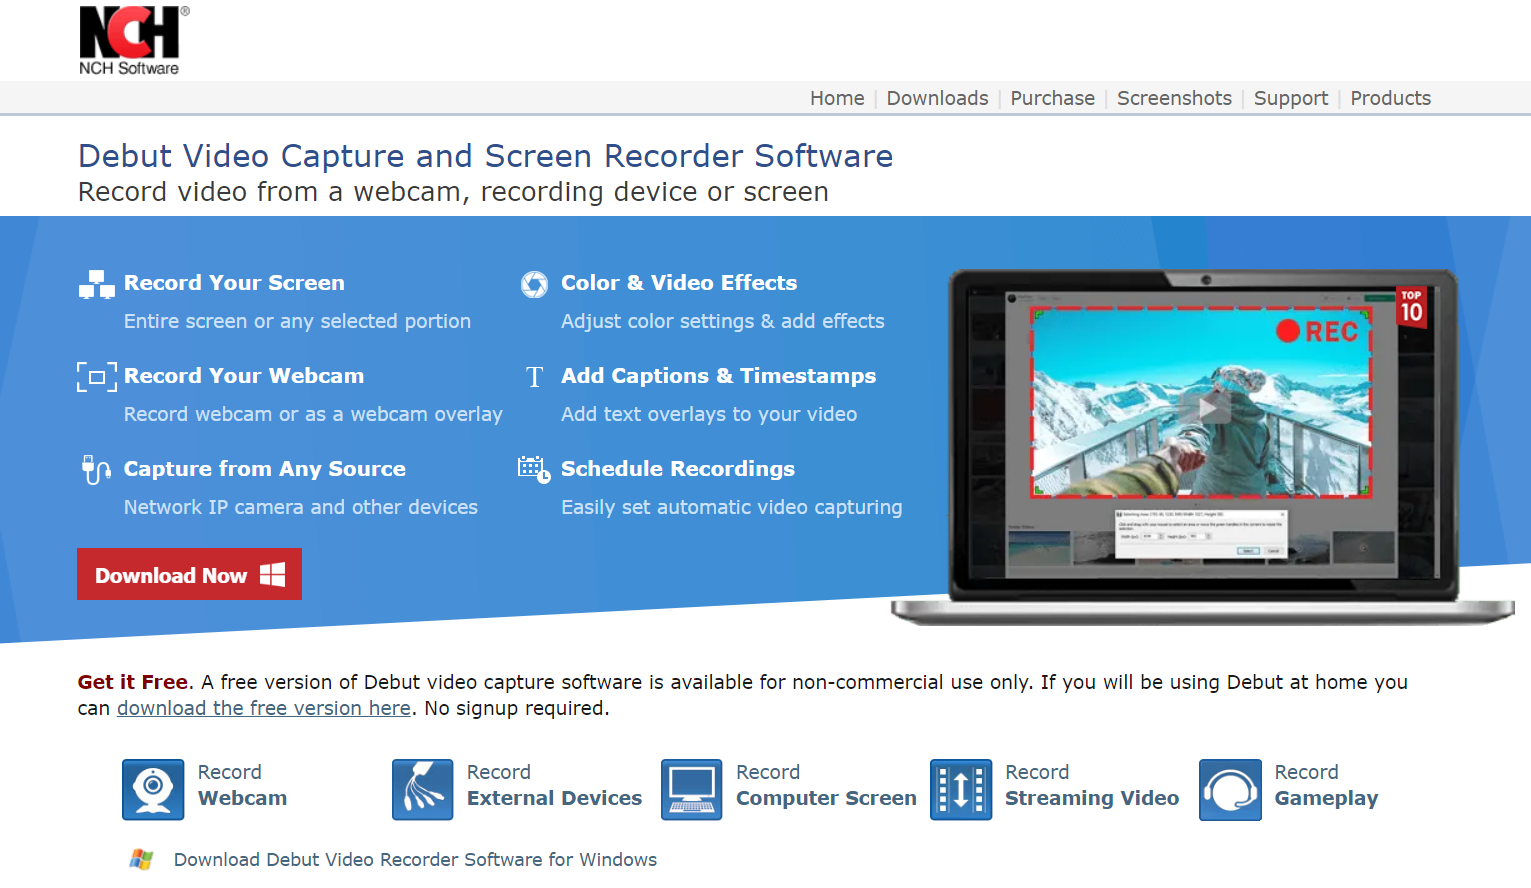The image size is (1531, 888).
Task: Open the Record Your Screen heading link
Action: point(234,283)
